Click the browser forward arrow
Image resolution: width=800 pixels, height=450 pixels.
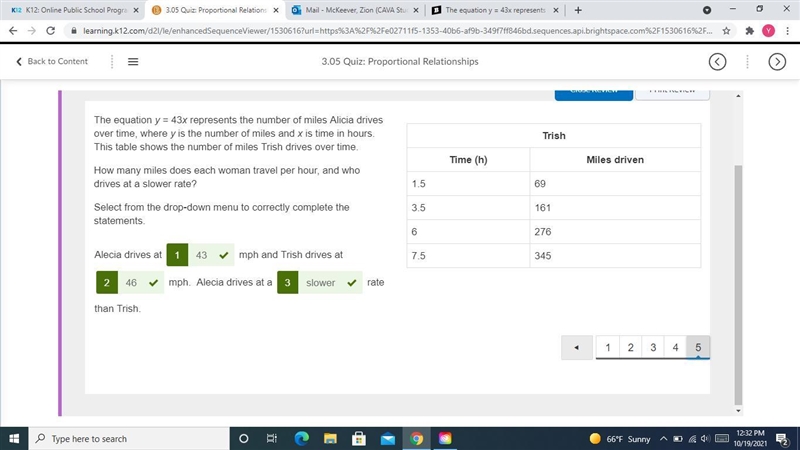(32, 31)
